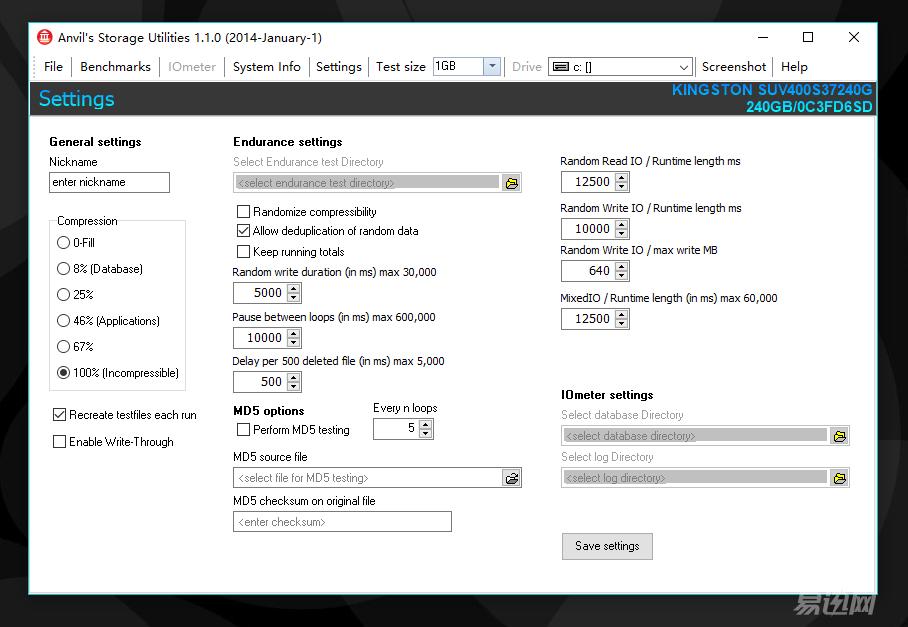Viewport: 908px width, 627px height.
Task: Decrease MixedIO runtime length spinner value
Action: click(x=621, y=323)
